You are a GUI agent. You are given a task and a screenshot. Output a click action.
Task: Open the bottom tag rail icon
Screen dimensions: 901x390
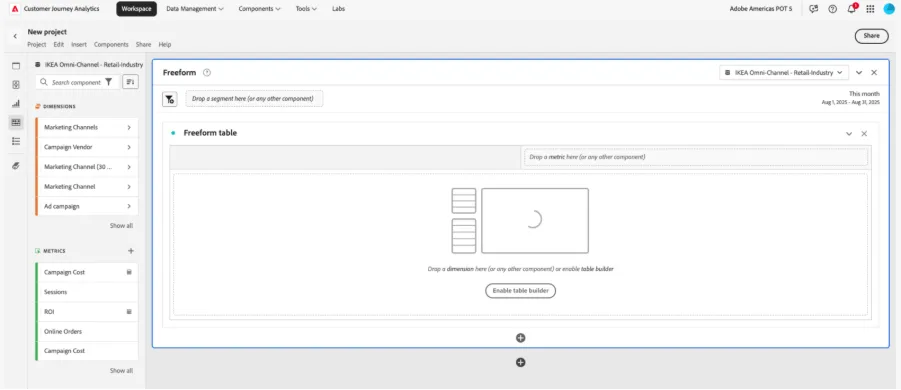16,165
